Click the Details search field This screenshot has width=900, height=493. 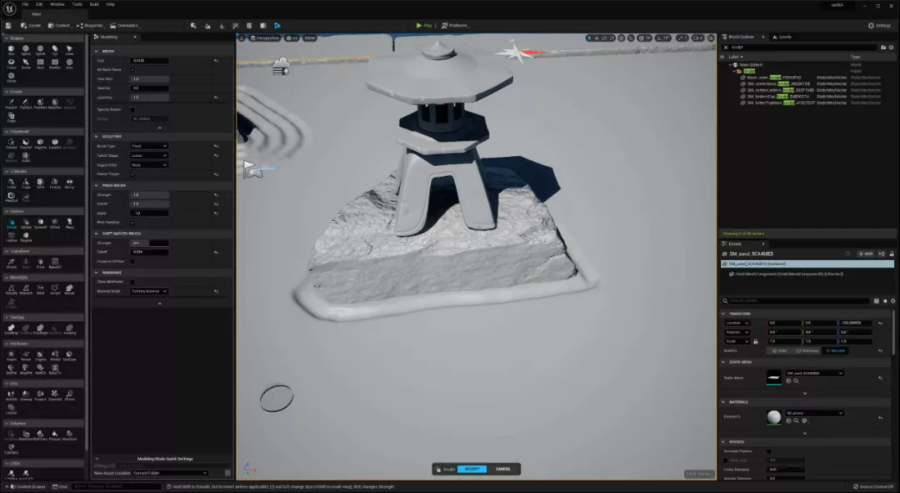click(795, 301)
